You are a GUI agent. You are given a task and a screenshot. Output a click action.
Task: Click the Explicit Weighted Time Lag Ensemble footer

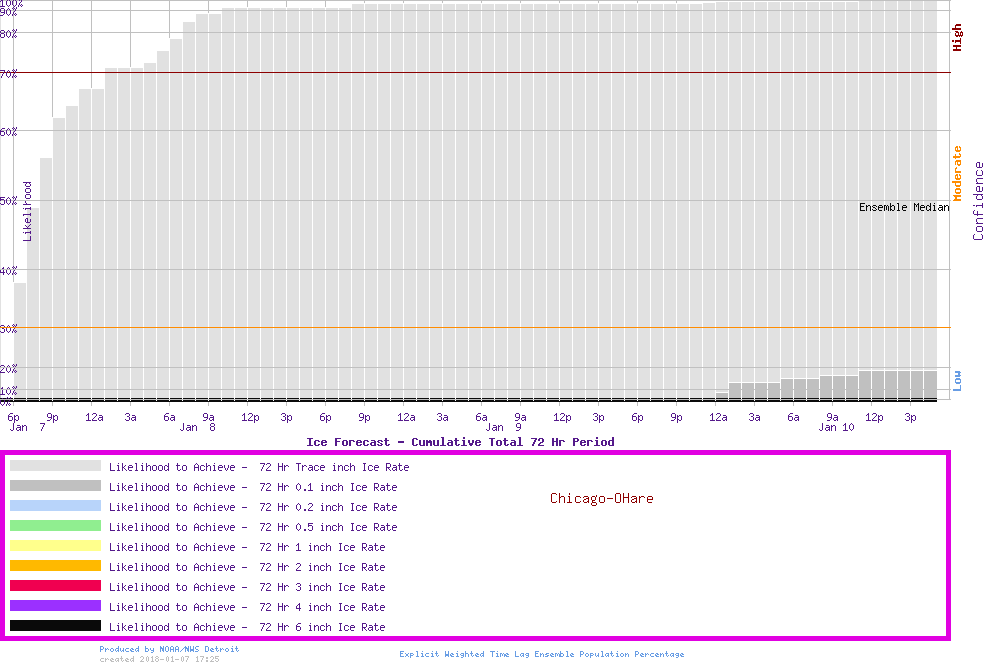tap(542, 654)
